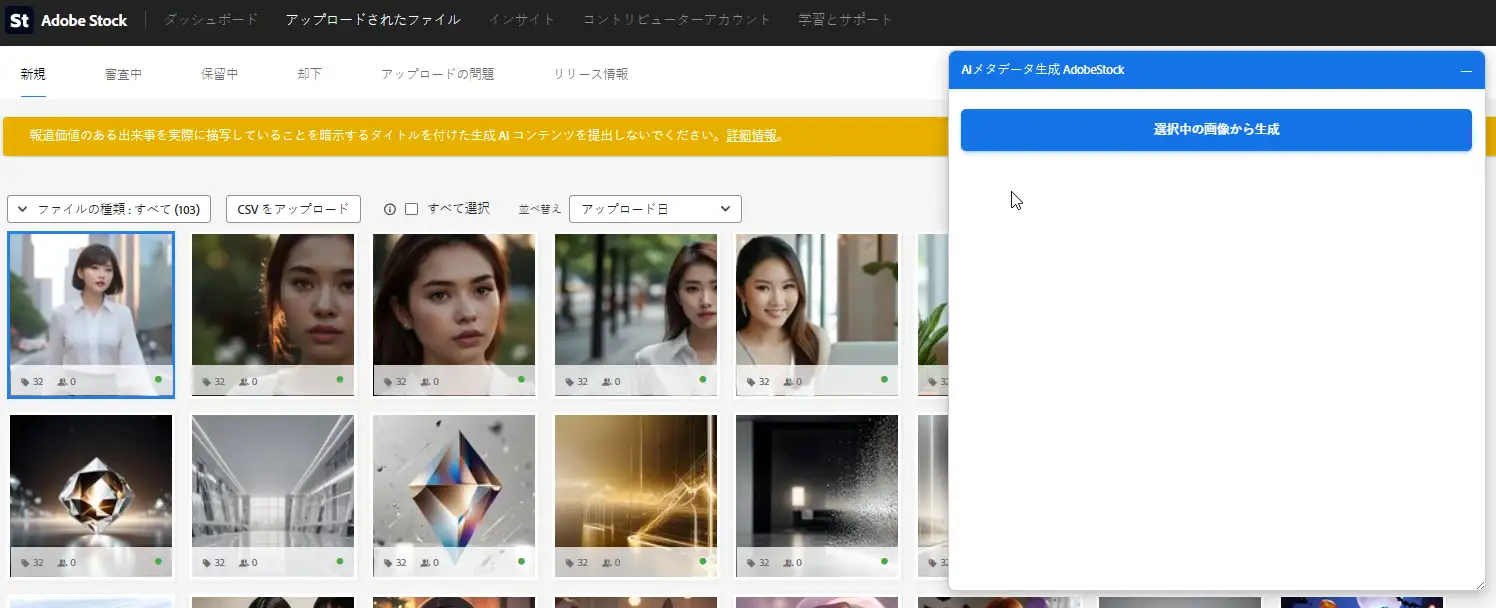Open the ファイルの種類 : すべて (103) dropdown

pos(109,209)
